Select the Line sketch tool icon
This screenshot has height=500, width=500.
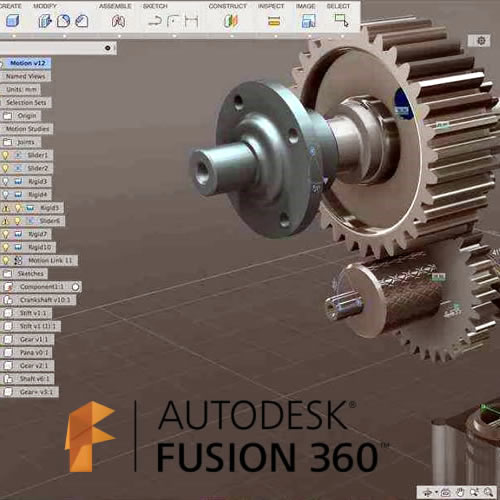click(155, 22)
